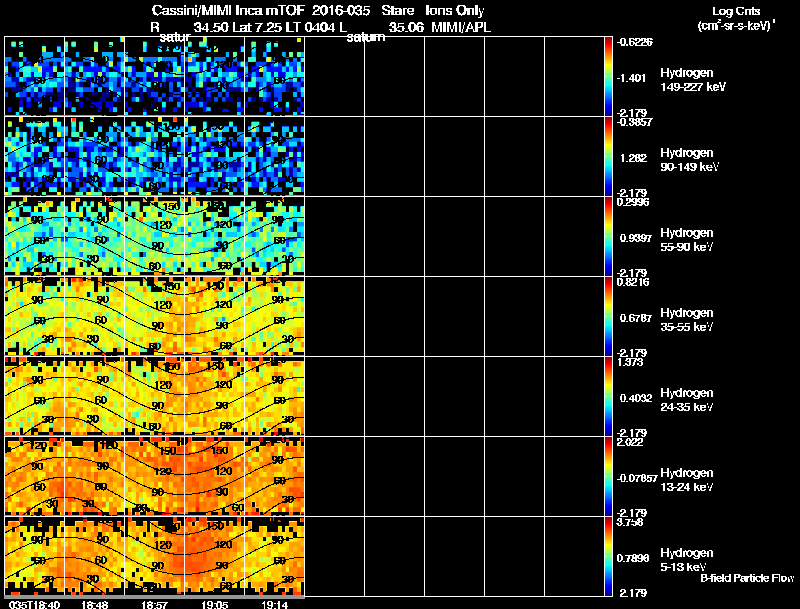Click the color bar beside 149-227 keV

(608, 77)
